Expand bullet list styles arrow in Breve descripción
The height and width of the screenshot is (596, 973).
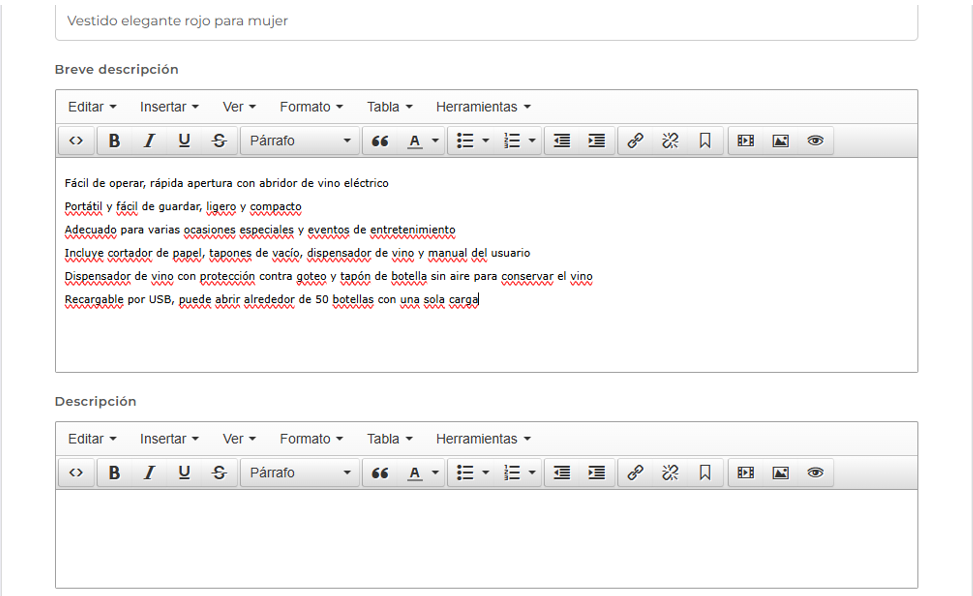tap(486, 141)
